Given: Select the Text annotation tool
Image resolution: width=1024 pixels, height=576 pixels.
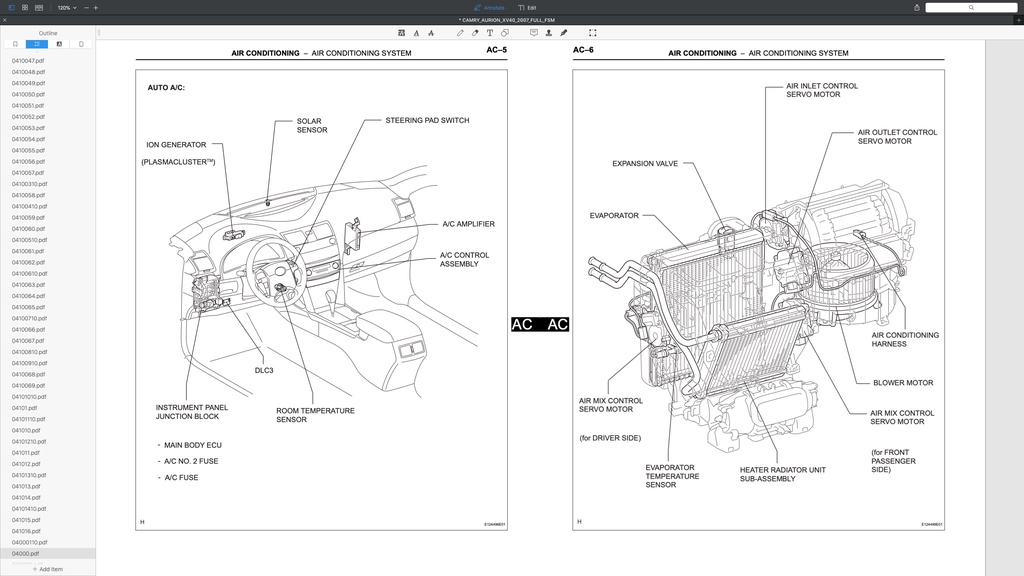Looking at the screenshot, I should point(489,32).
